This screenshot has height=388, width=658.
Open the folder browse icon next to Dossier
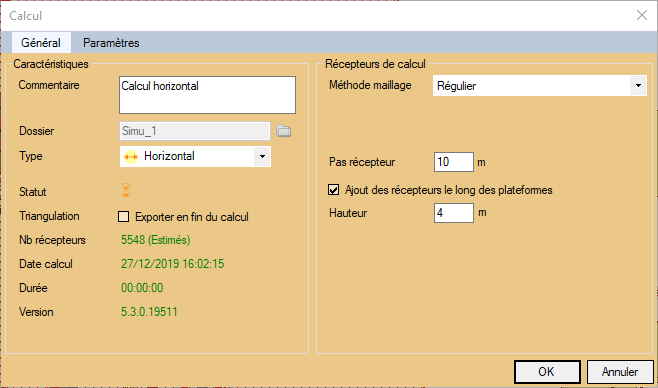pyautogui.click(x=284, y=131)
